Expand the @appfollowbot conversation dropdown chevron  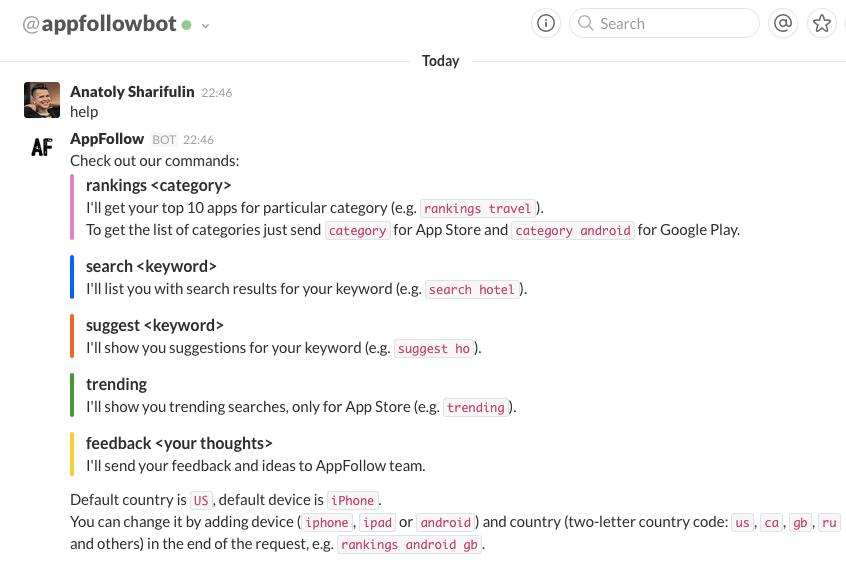pyautogui.click(x=205, y=26)
